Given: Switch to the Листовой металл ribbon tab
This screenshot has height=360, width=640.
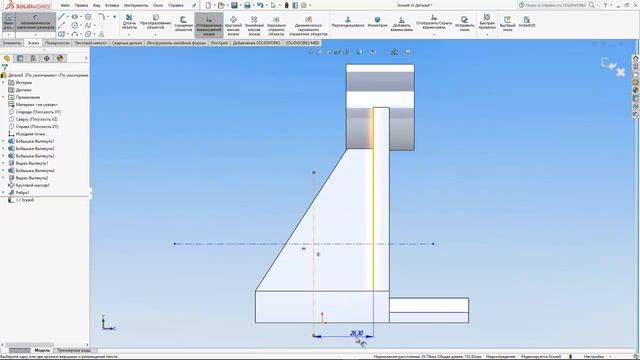Looking at the screenshot, I should (x=90, y=43).
